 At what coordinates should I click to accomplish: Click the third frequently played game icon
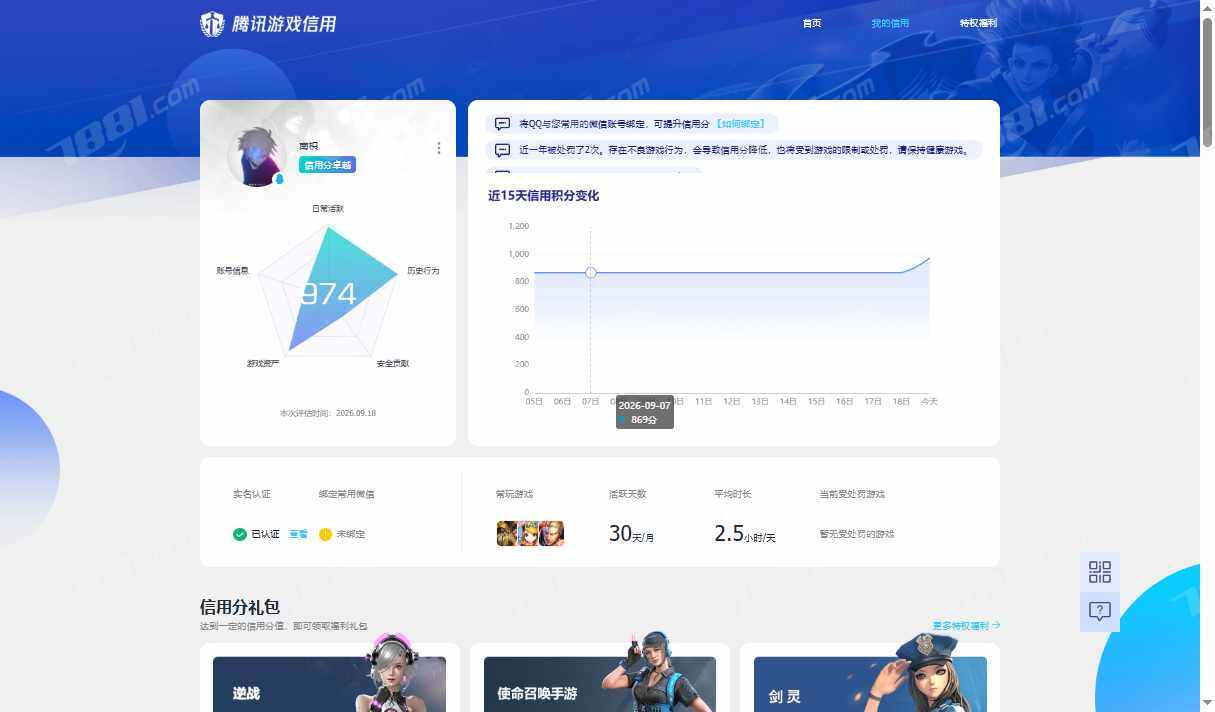pyautogui.click(x=552, y=534)
